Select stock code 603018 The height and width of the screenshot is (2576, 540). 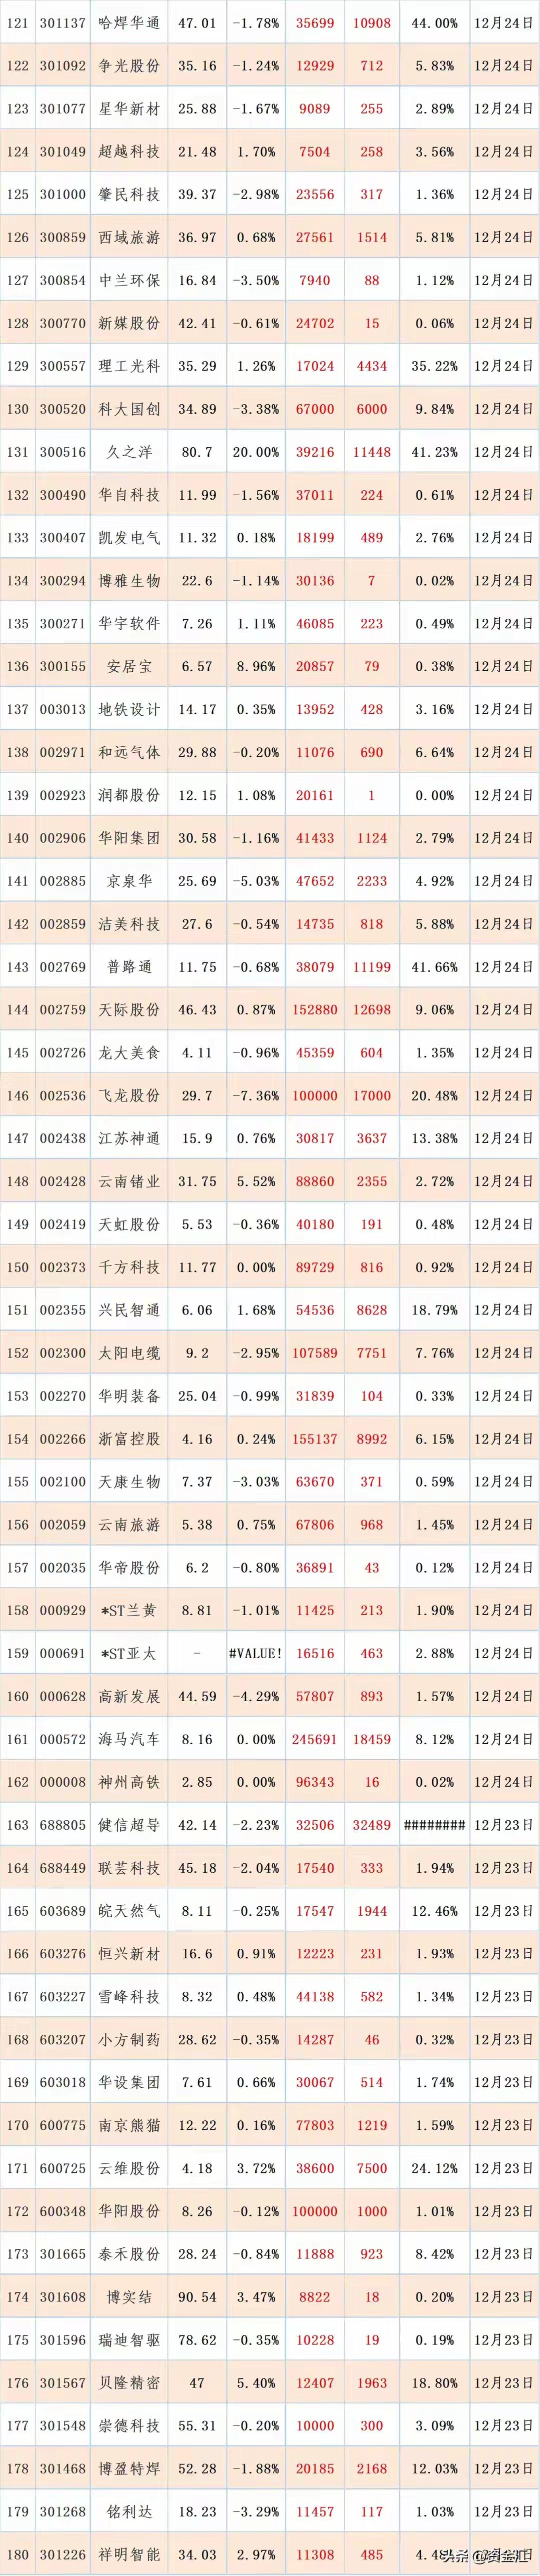[x=63, y=2083]
